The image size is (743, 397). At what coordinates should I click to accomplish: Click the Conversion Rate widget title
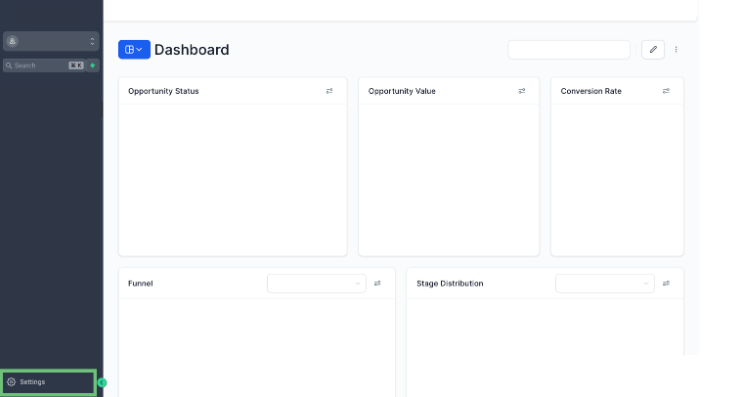(x=591, y=91)
